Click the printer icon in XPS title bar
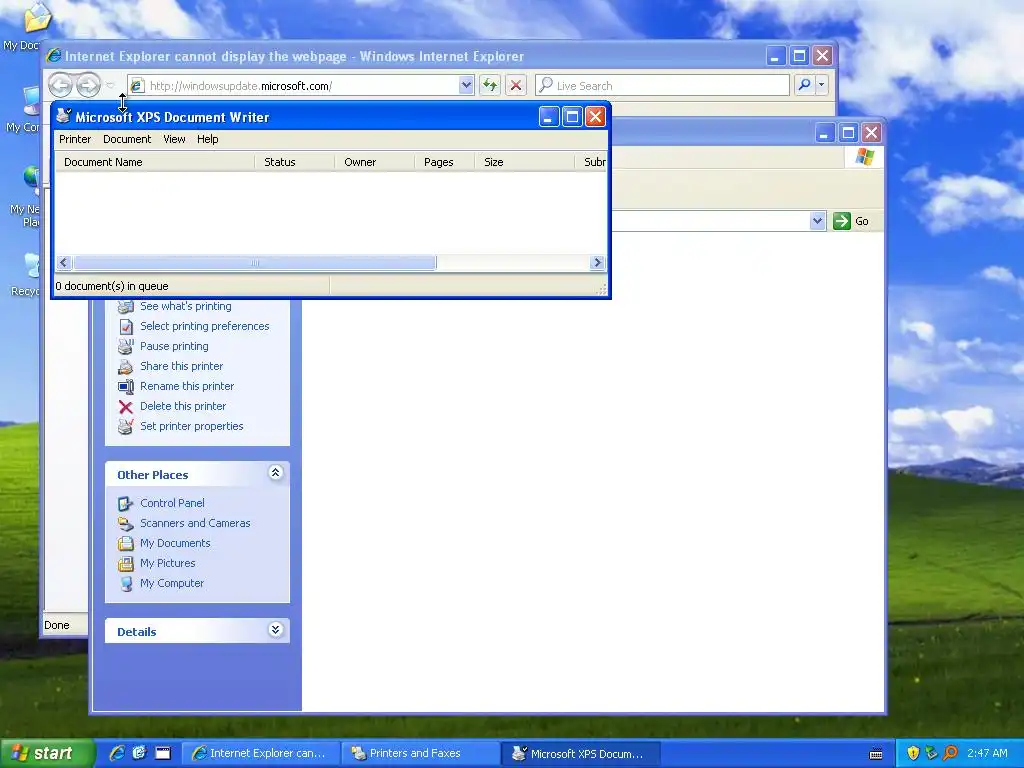The width and height of the screenshot is (1024, 768). tap(63, 116)
